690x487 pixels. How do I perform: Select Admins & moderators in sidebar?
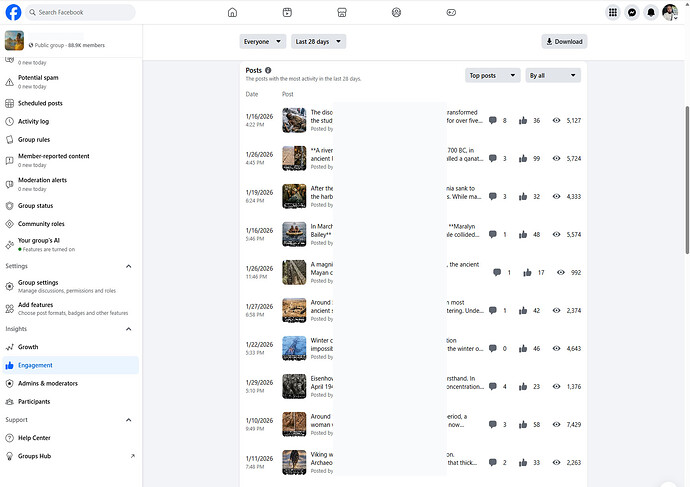tap(47, 383)
